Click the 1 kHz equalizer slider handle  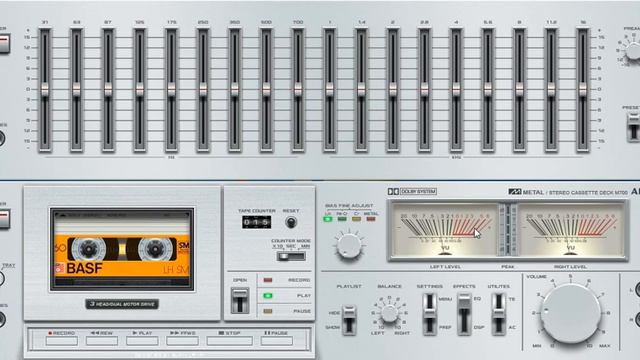[x=329, y=89]
